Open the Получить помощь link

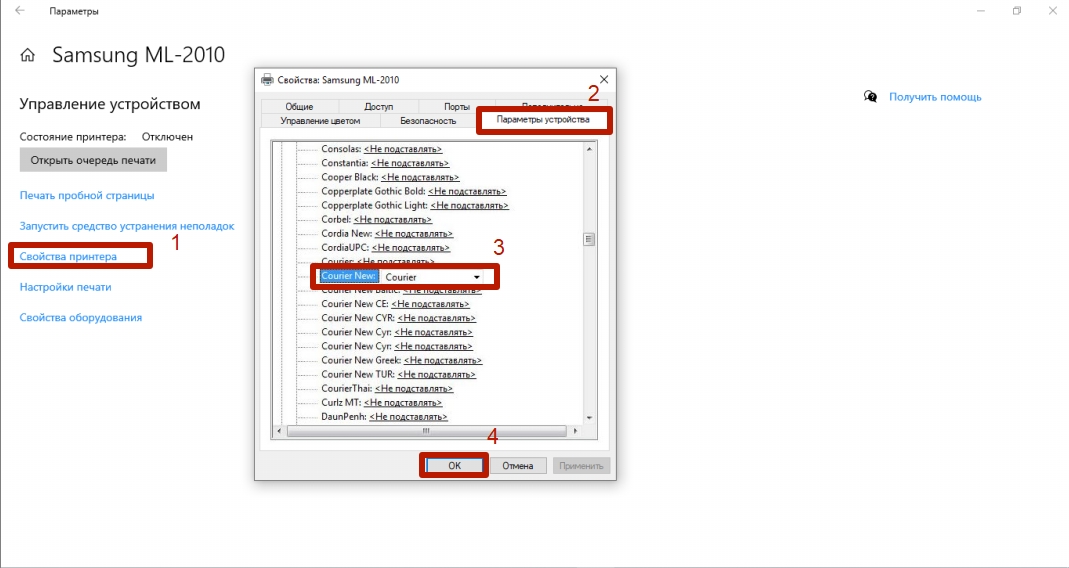pyautogui.click(x=935, y=97)
